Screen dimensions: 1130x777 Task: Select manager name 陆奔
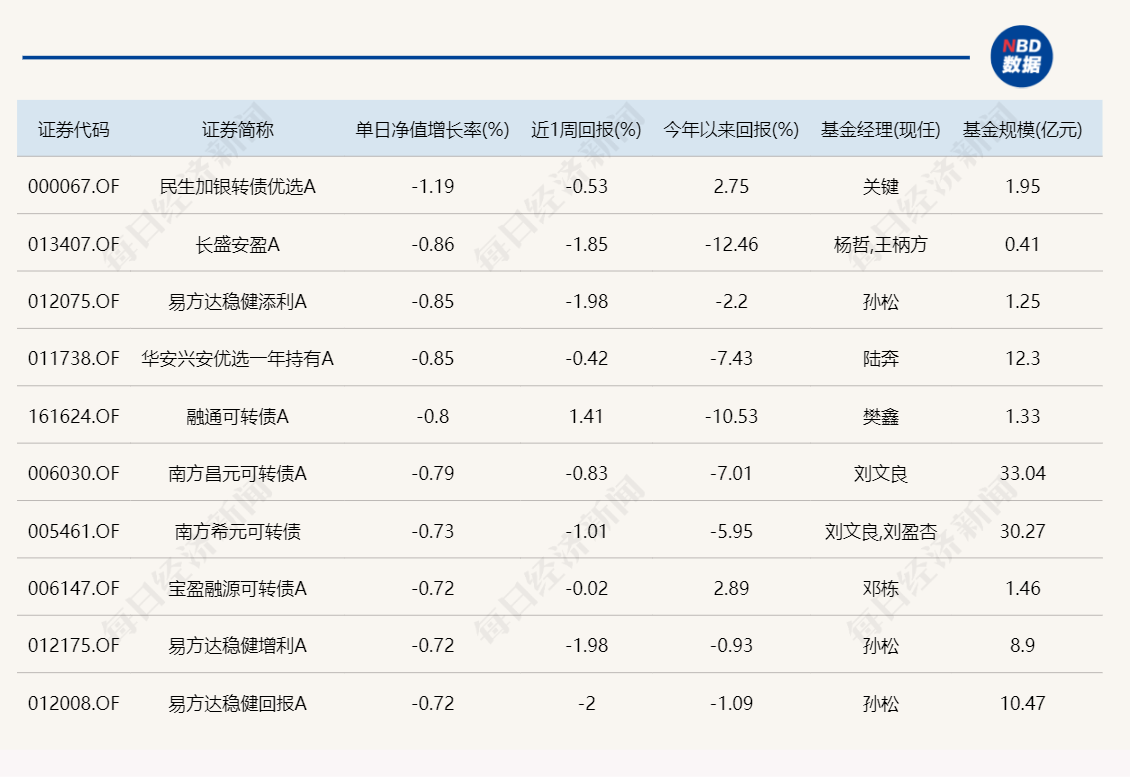(x=881, y=358)
